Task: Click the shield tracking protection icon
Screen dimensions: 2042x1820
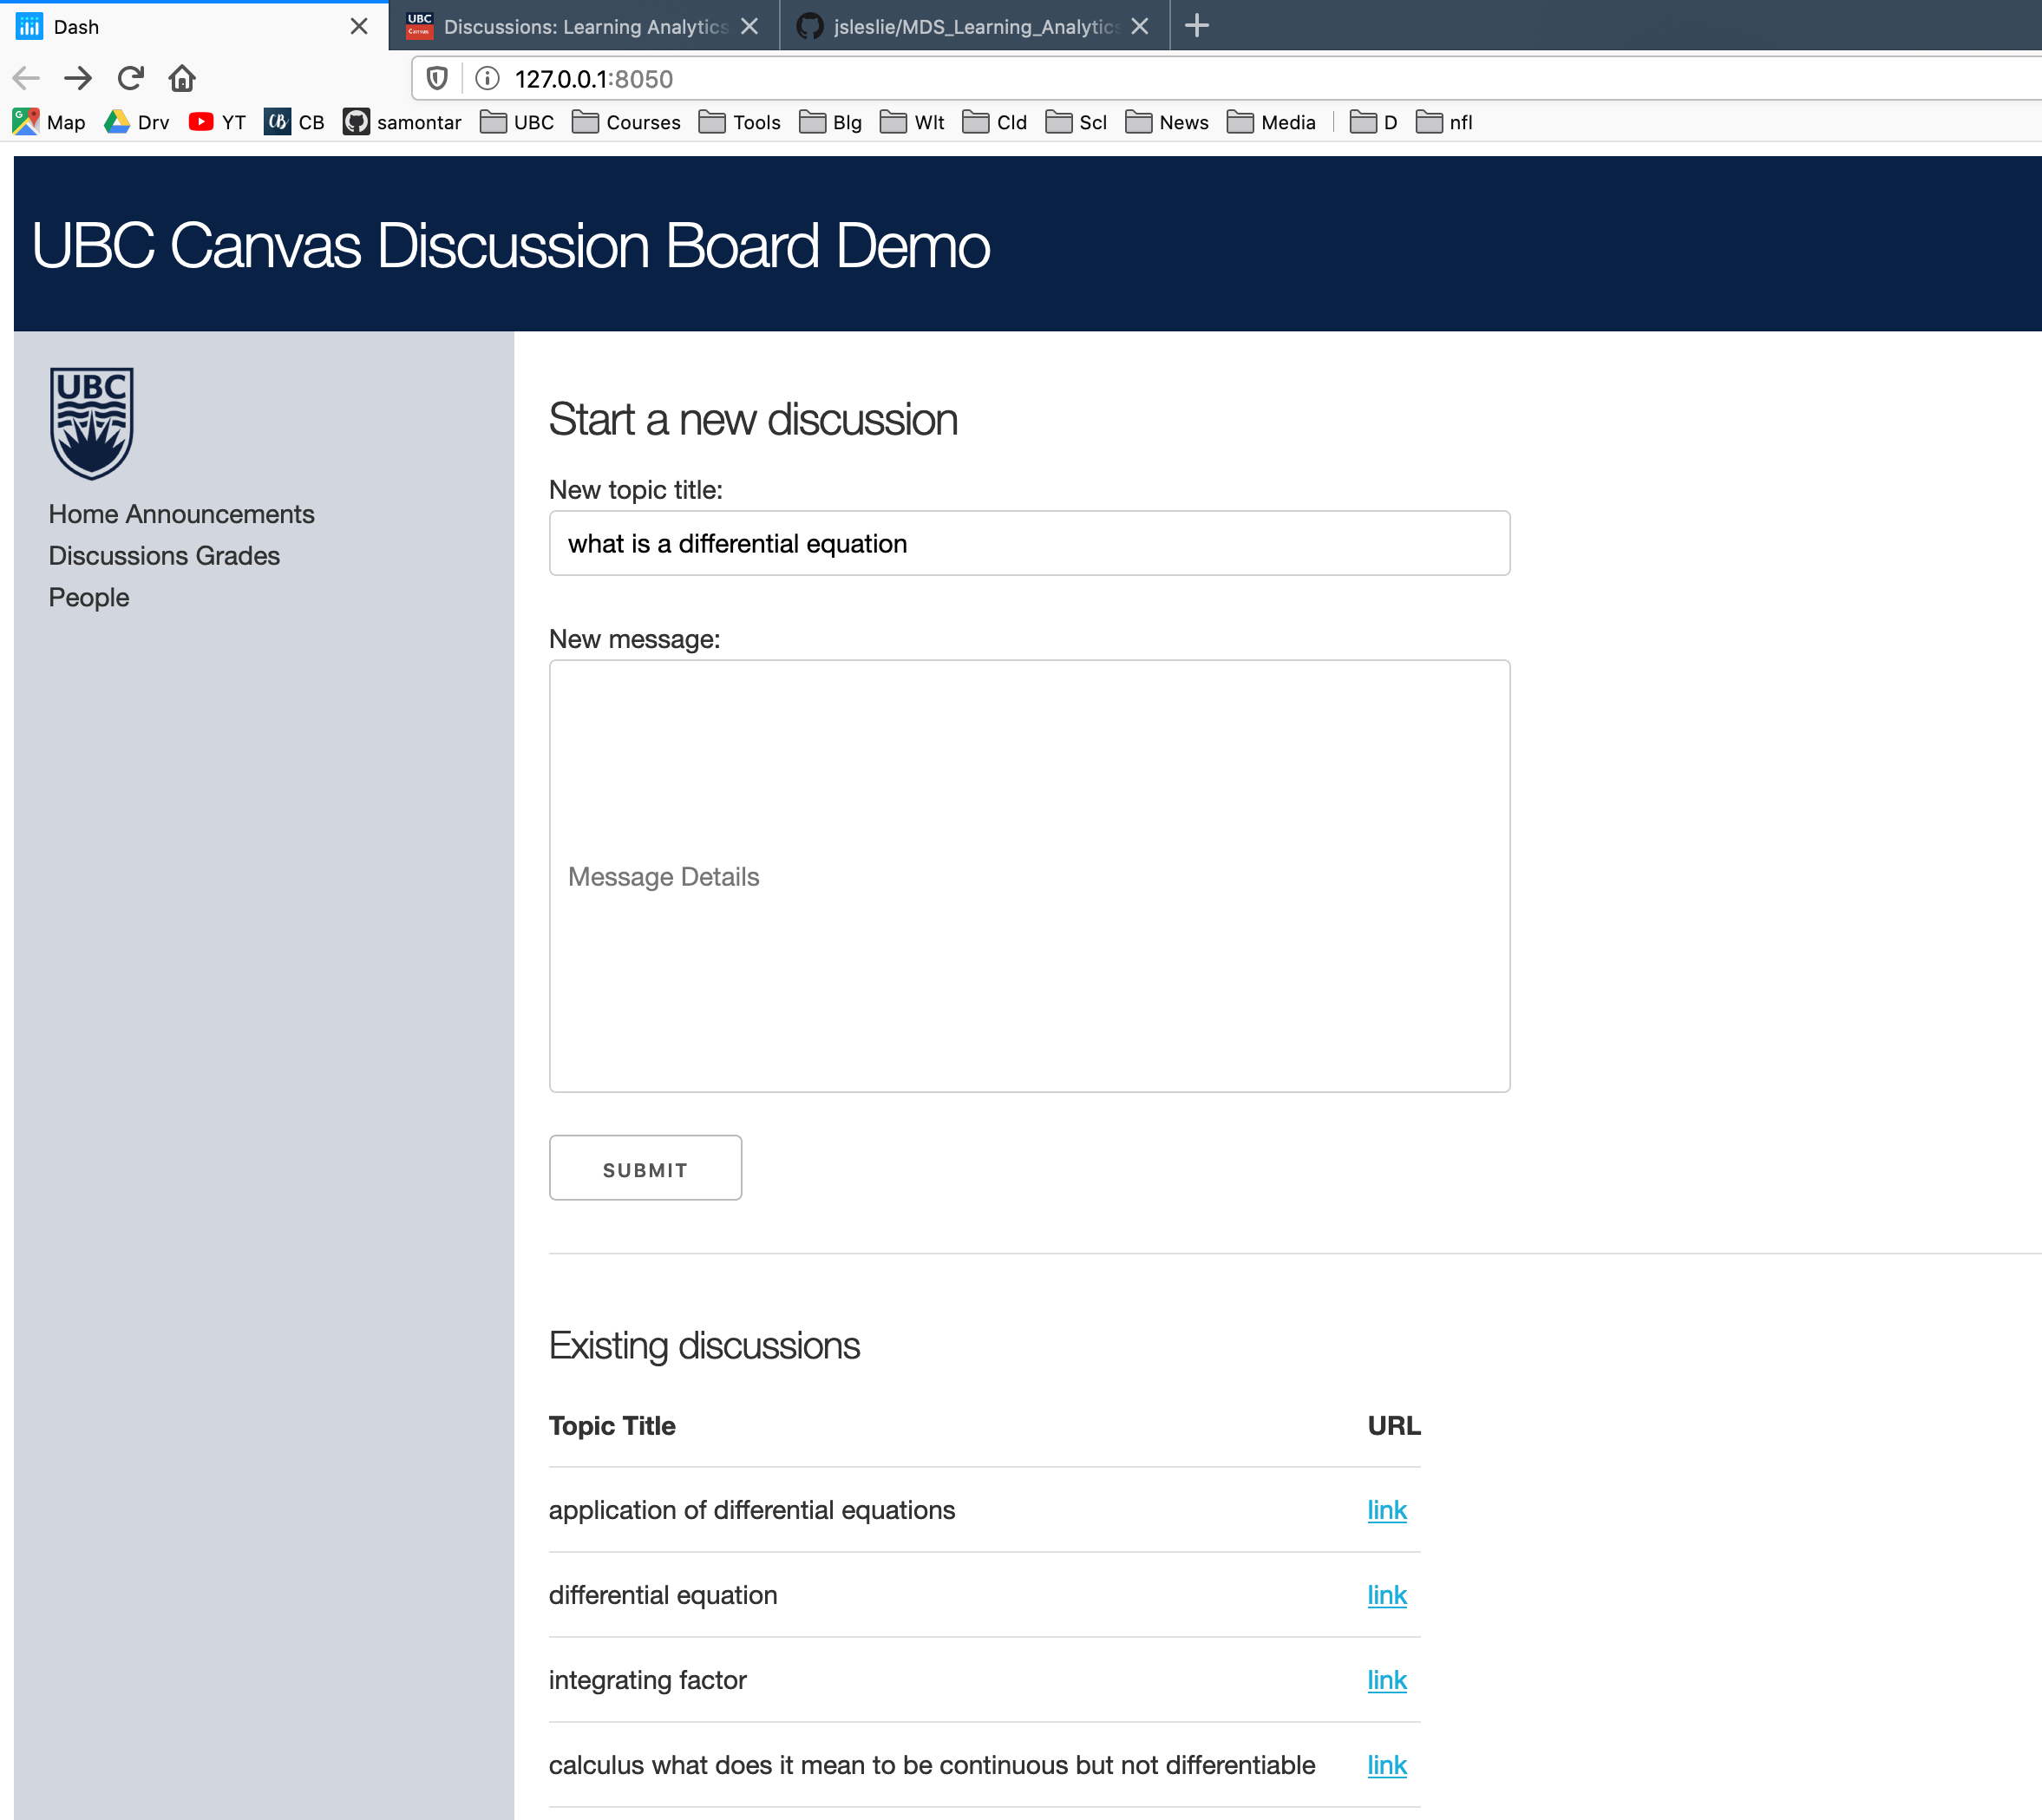Action: click(x=437, y=78)
